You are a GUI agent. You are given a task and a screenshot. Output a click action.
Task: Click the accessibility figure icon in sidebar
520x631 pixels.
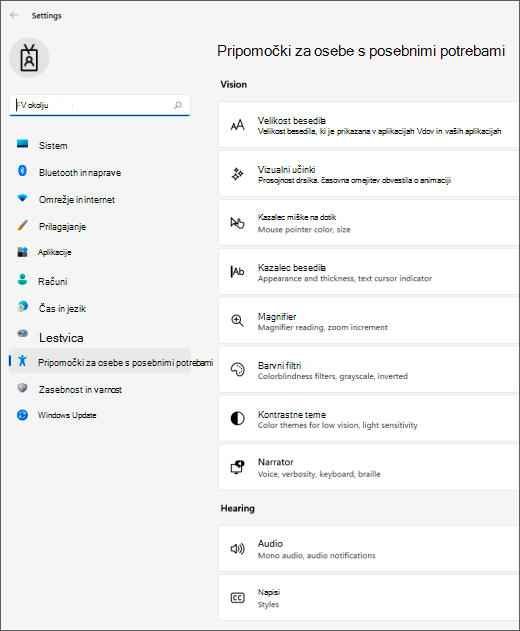pyautogui.click(x=23, y=361)
